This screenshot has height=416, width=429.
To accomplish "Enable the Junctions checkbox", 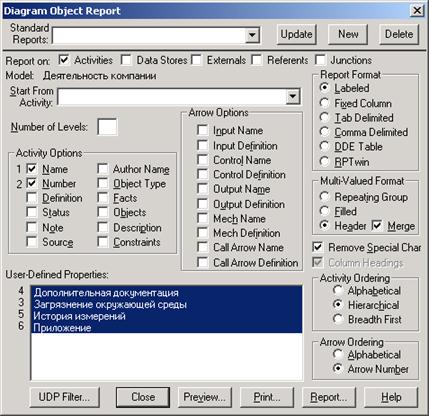I will point(320,60).
